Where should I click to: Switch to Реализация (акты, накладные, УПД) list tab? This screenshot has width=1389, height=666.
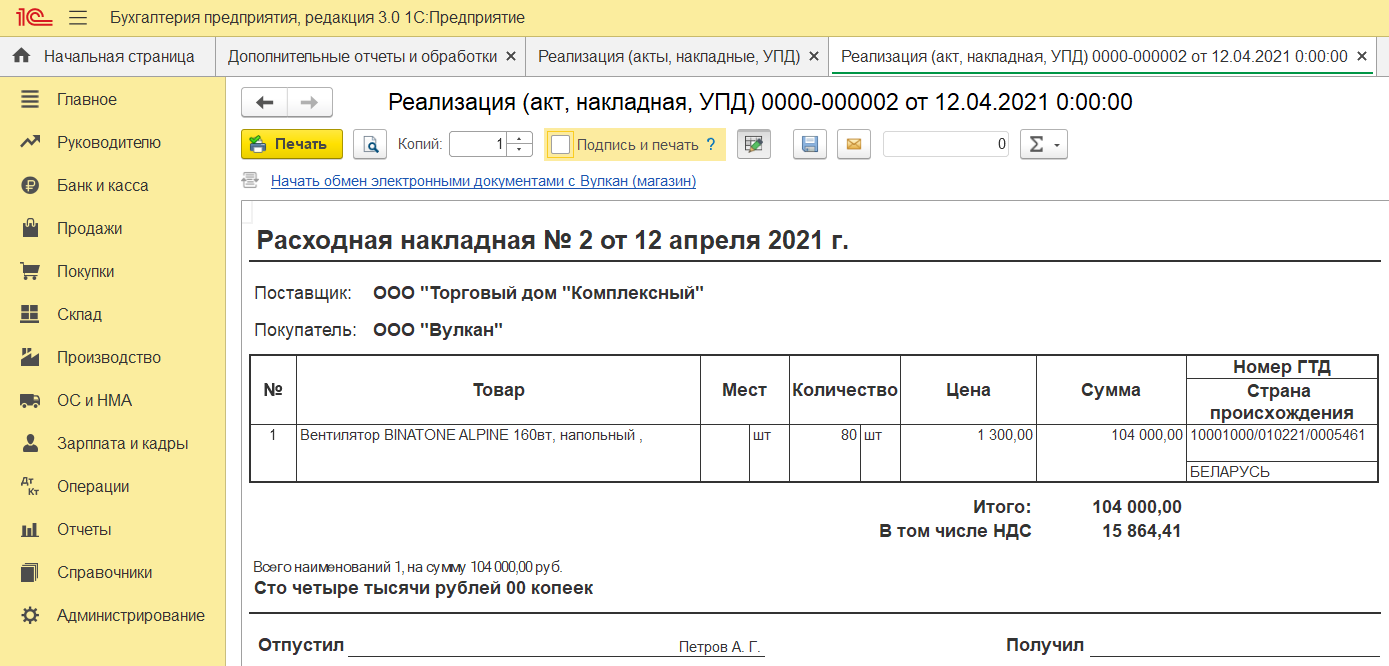pyautogui.click(x=669, y=56)
